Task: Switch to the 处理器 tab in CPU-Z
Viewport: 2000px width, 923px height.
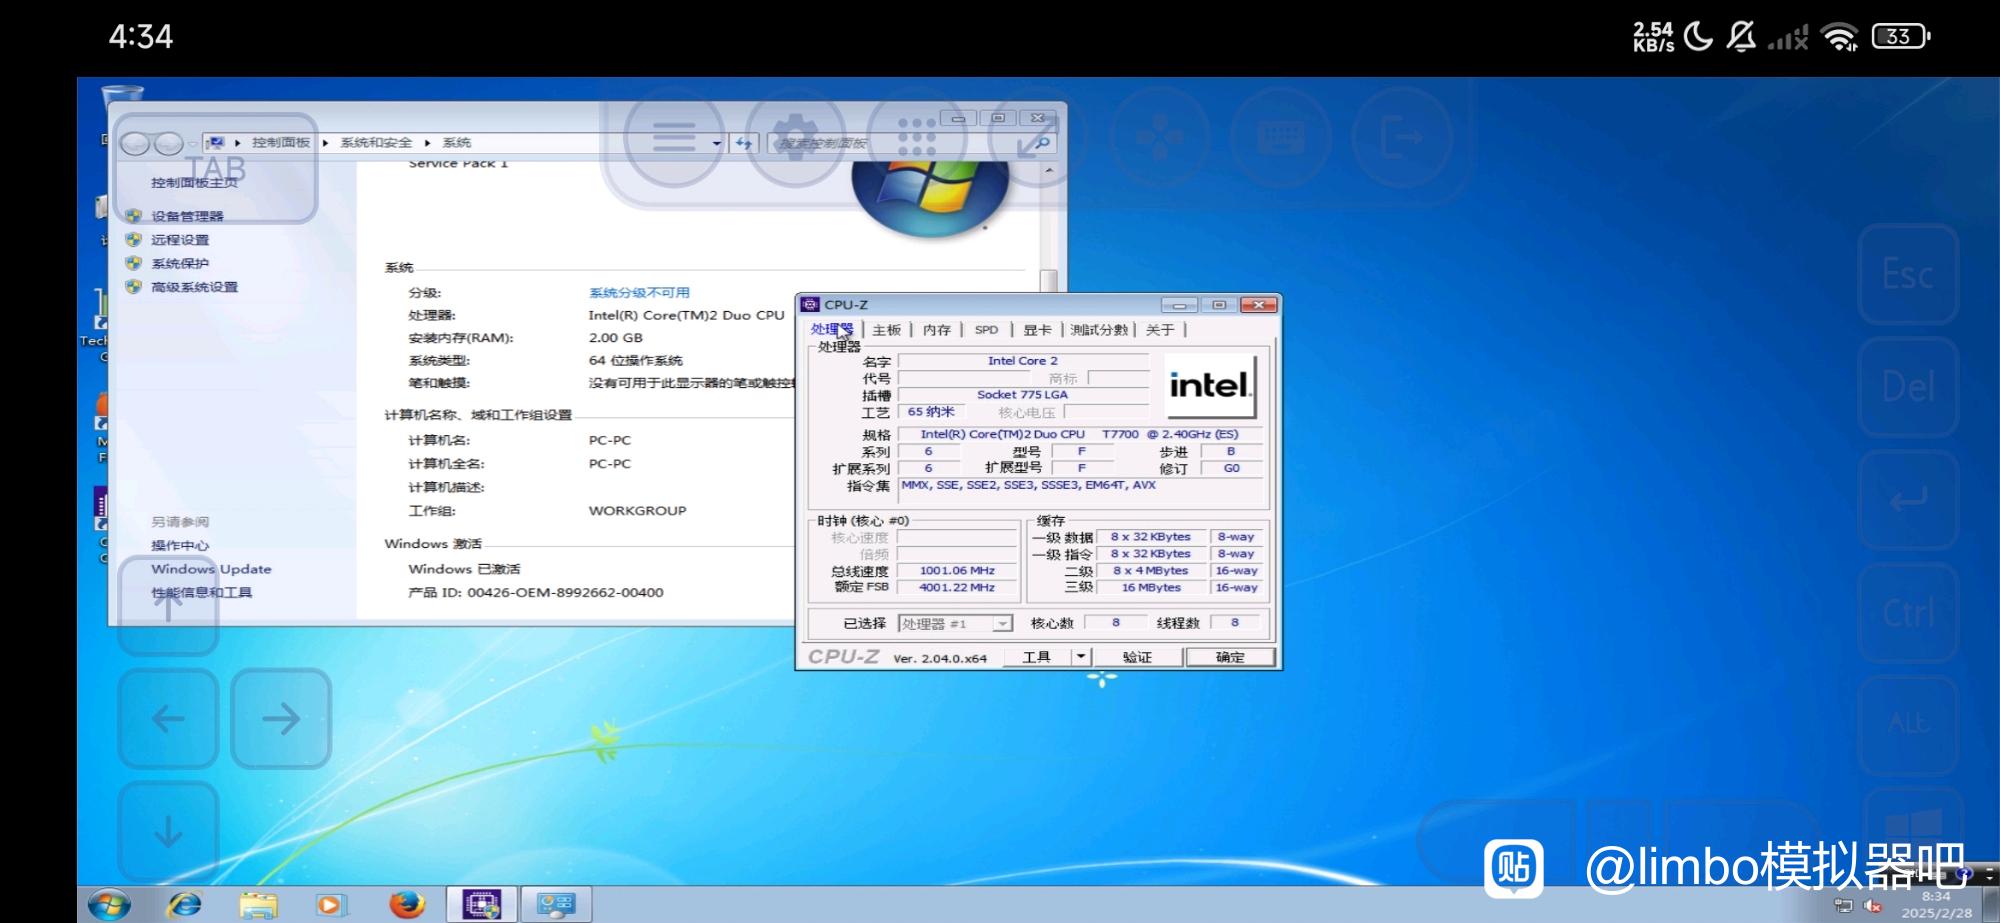Action: [x=832, y=329]
